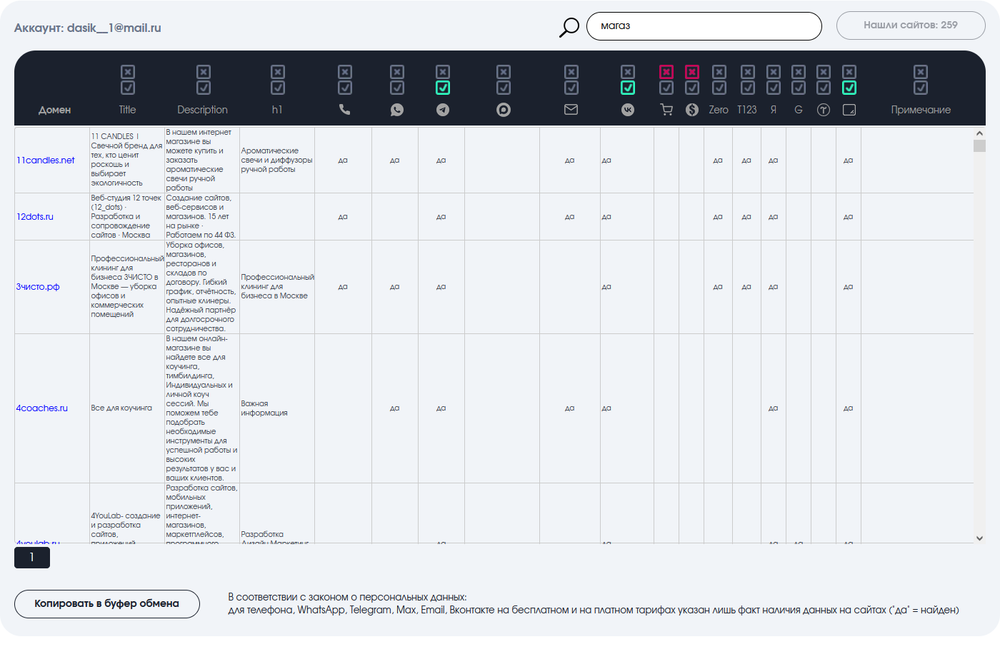Toggle the exclude X filter above Description
This screenshot has width=1000, height=646.
point(203,71)
